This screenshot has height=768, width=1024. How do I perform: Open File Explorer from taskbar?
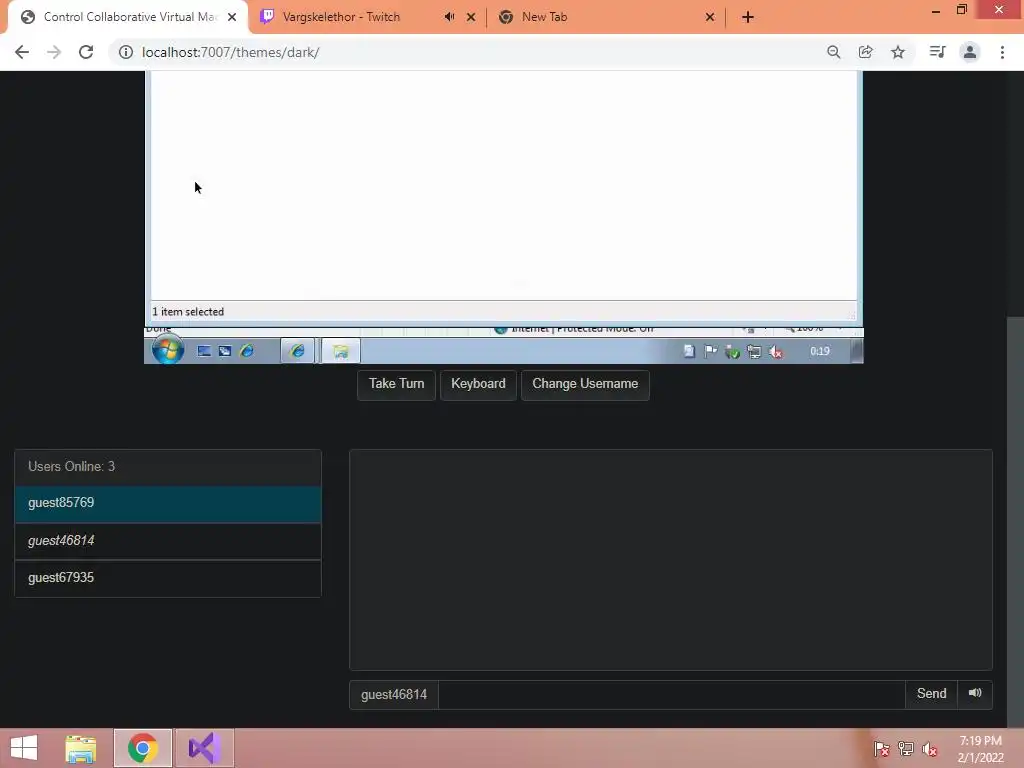(81, 748)
